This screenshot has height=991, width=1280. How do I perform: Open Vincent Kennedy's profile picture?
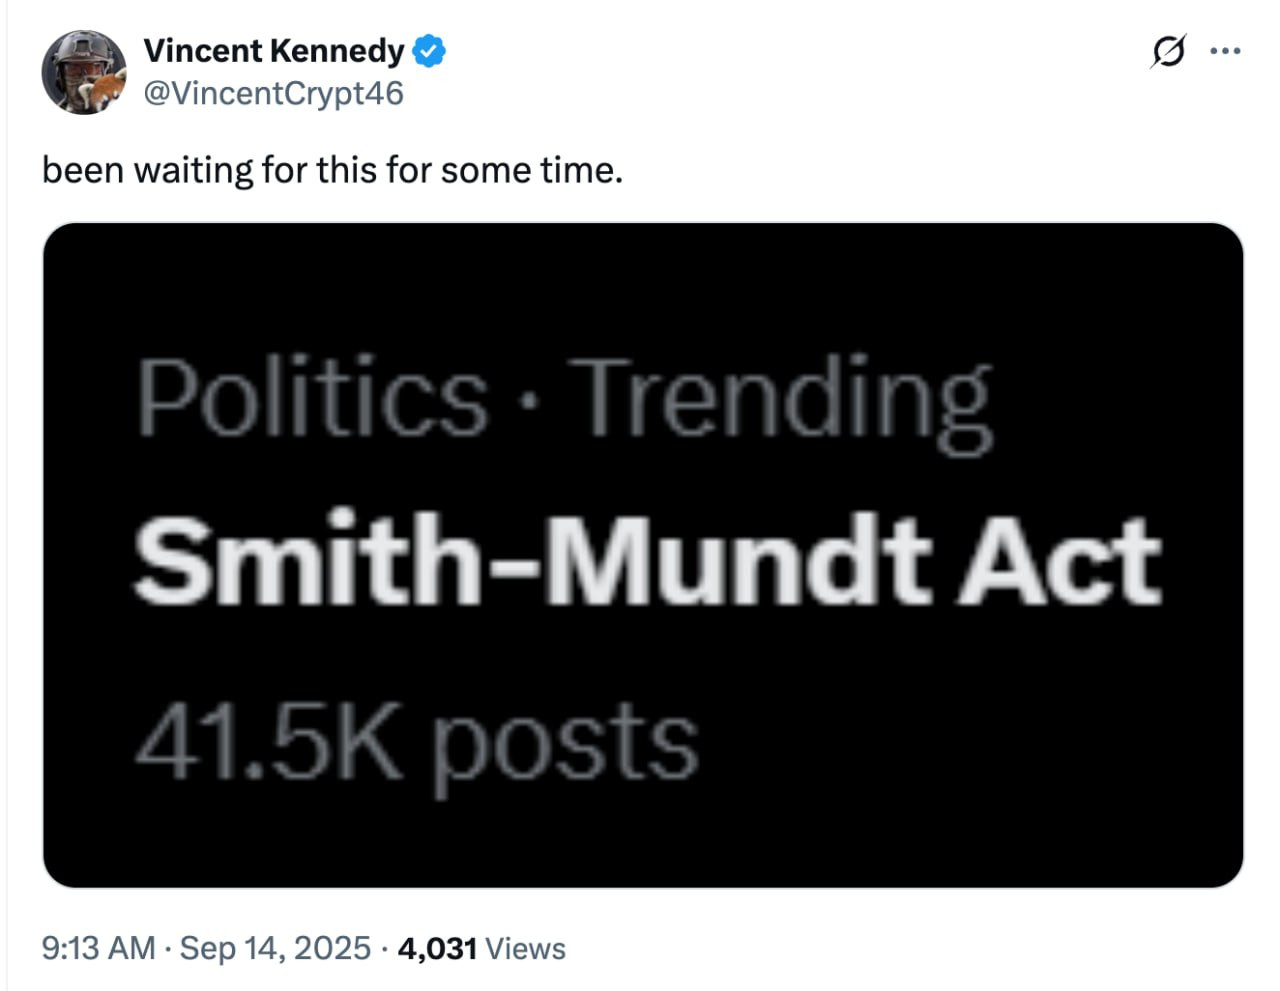pyautogui.click(x=84, y=72)
